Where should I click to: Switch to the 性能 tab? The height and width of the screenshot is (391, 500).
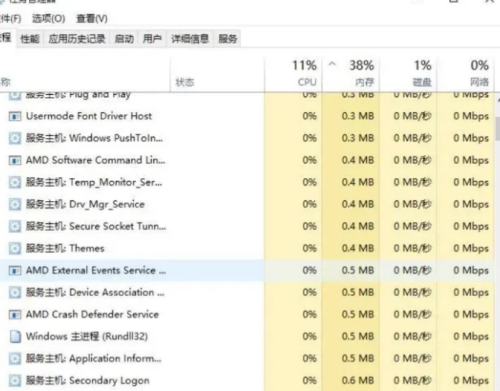(x=30, y=39)
